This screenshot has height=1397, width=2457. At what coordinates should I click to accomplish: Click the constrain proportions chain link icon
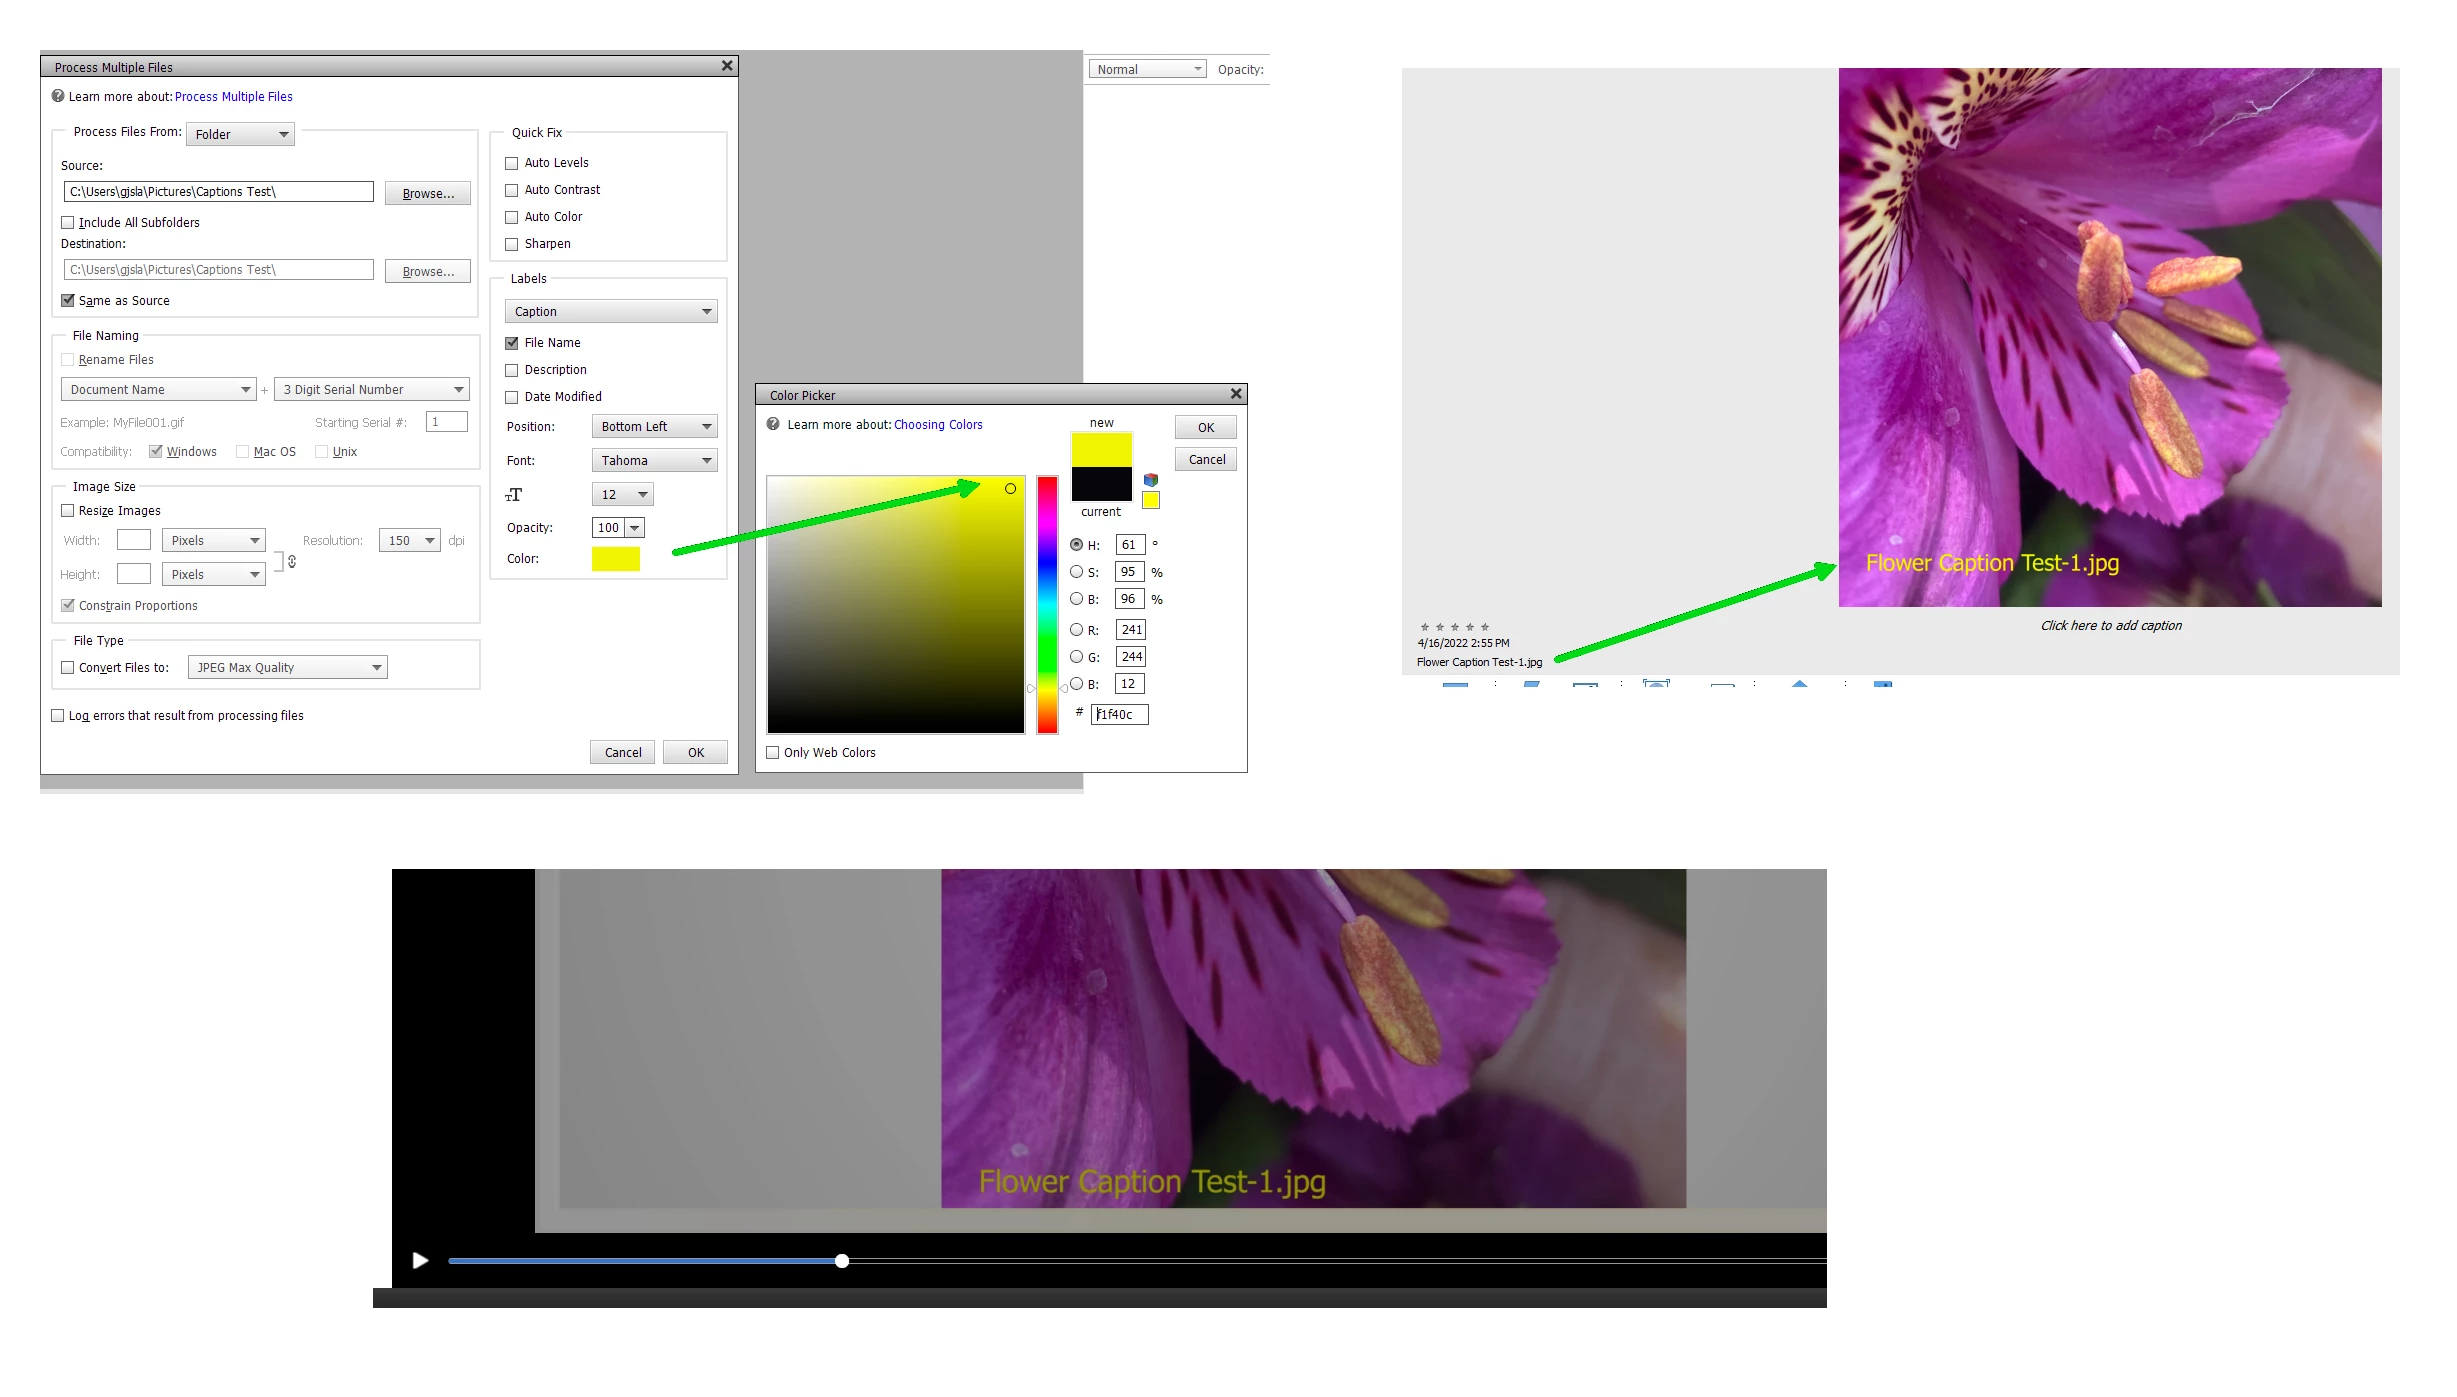pos(292,562)
